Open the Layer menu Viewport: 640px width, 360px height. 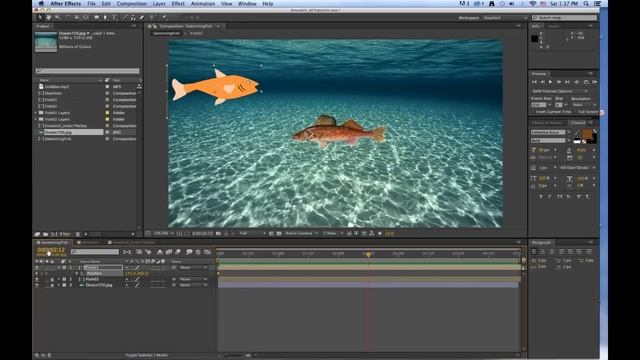click(159, 4)
